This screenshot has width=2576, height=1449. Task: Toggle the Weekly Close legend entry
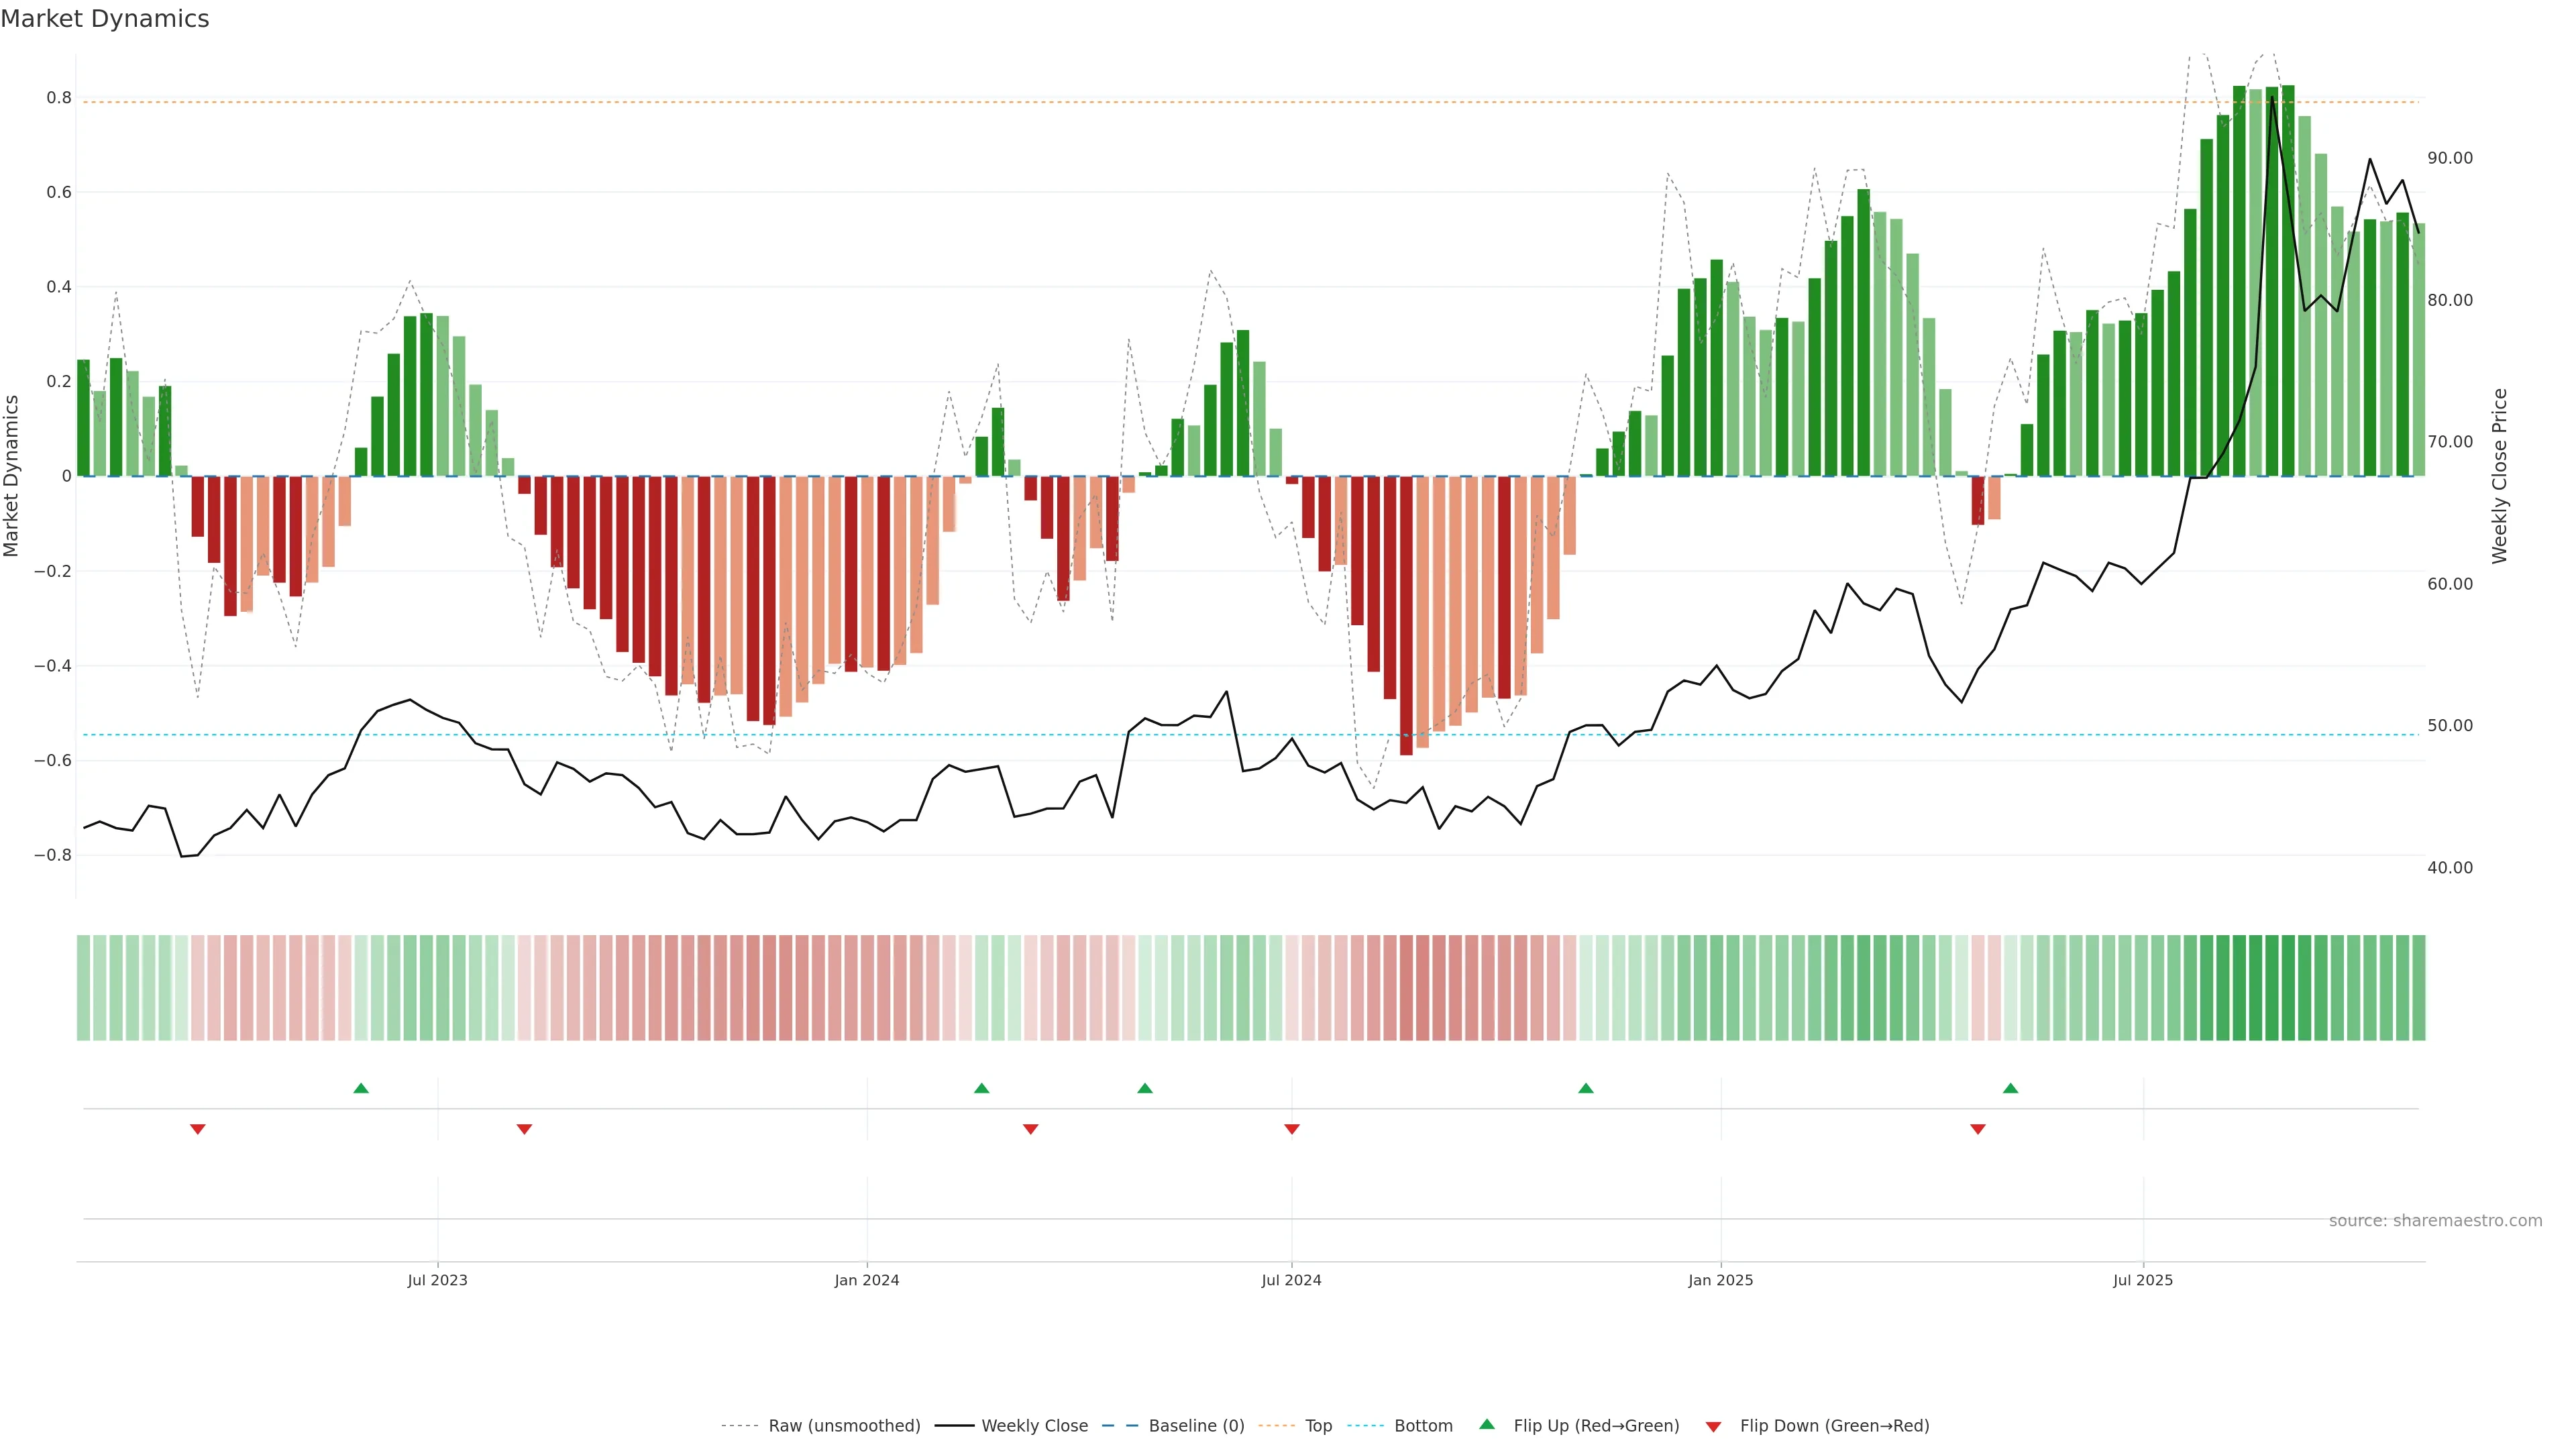coord(1034,1426)
